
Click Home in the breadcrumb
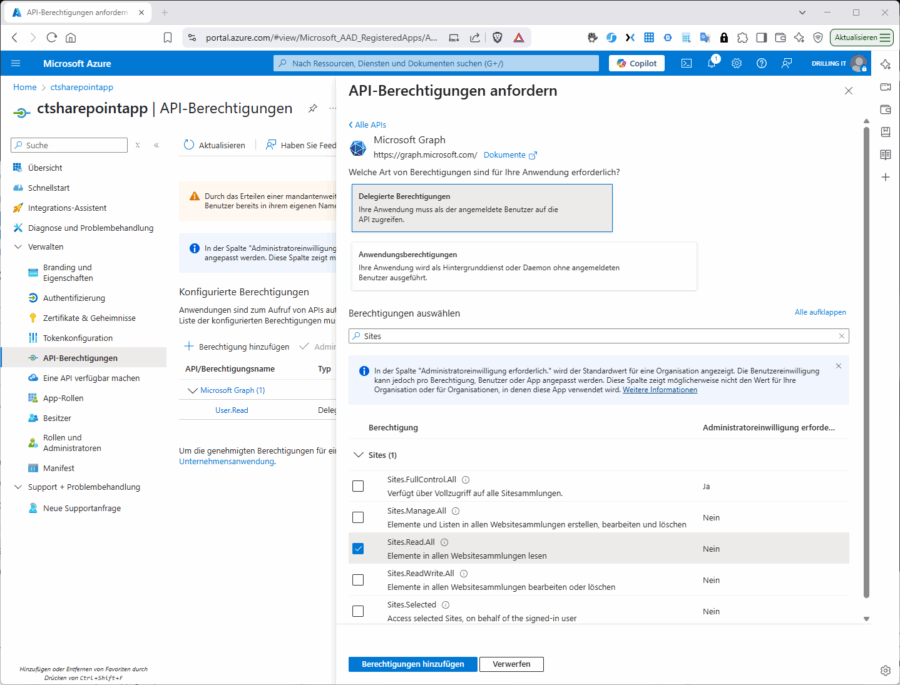[x=25, y=87]
